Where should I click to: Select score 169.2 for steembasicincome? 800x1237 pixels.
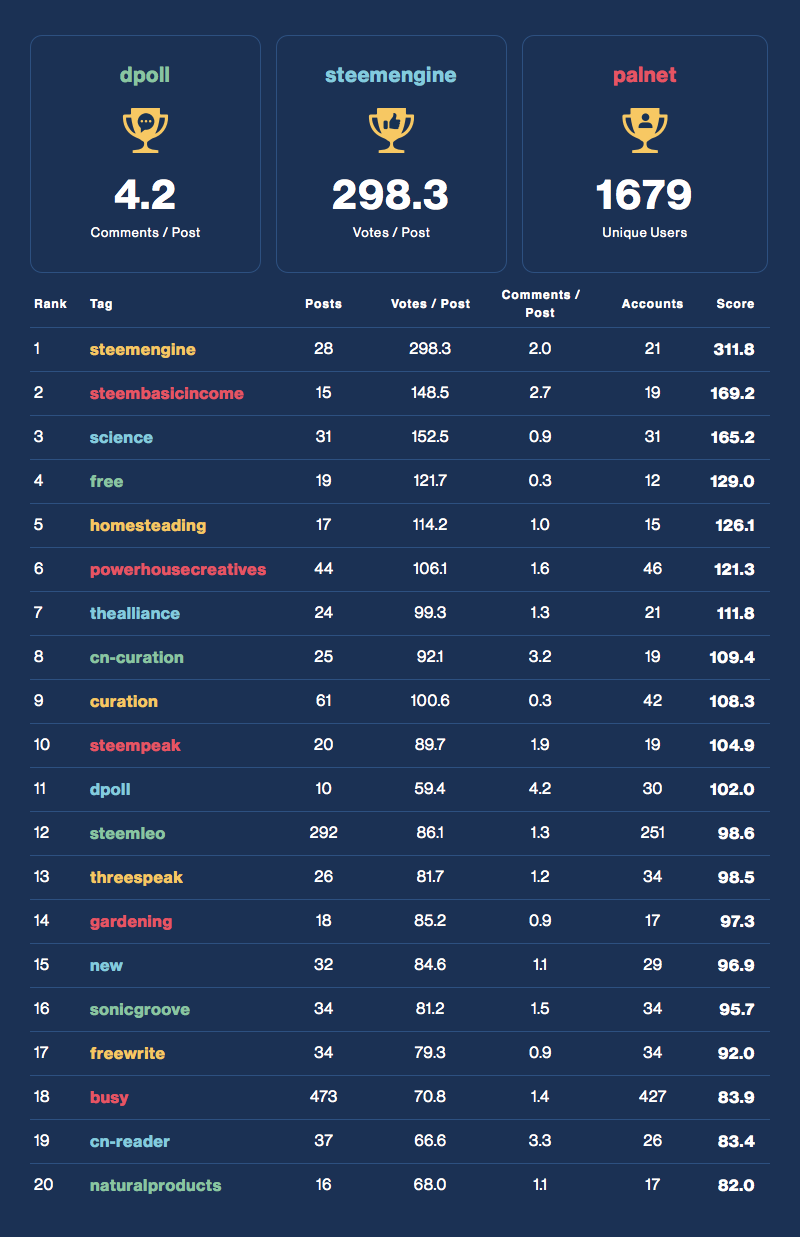(733, 393)
